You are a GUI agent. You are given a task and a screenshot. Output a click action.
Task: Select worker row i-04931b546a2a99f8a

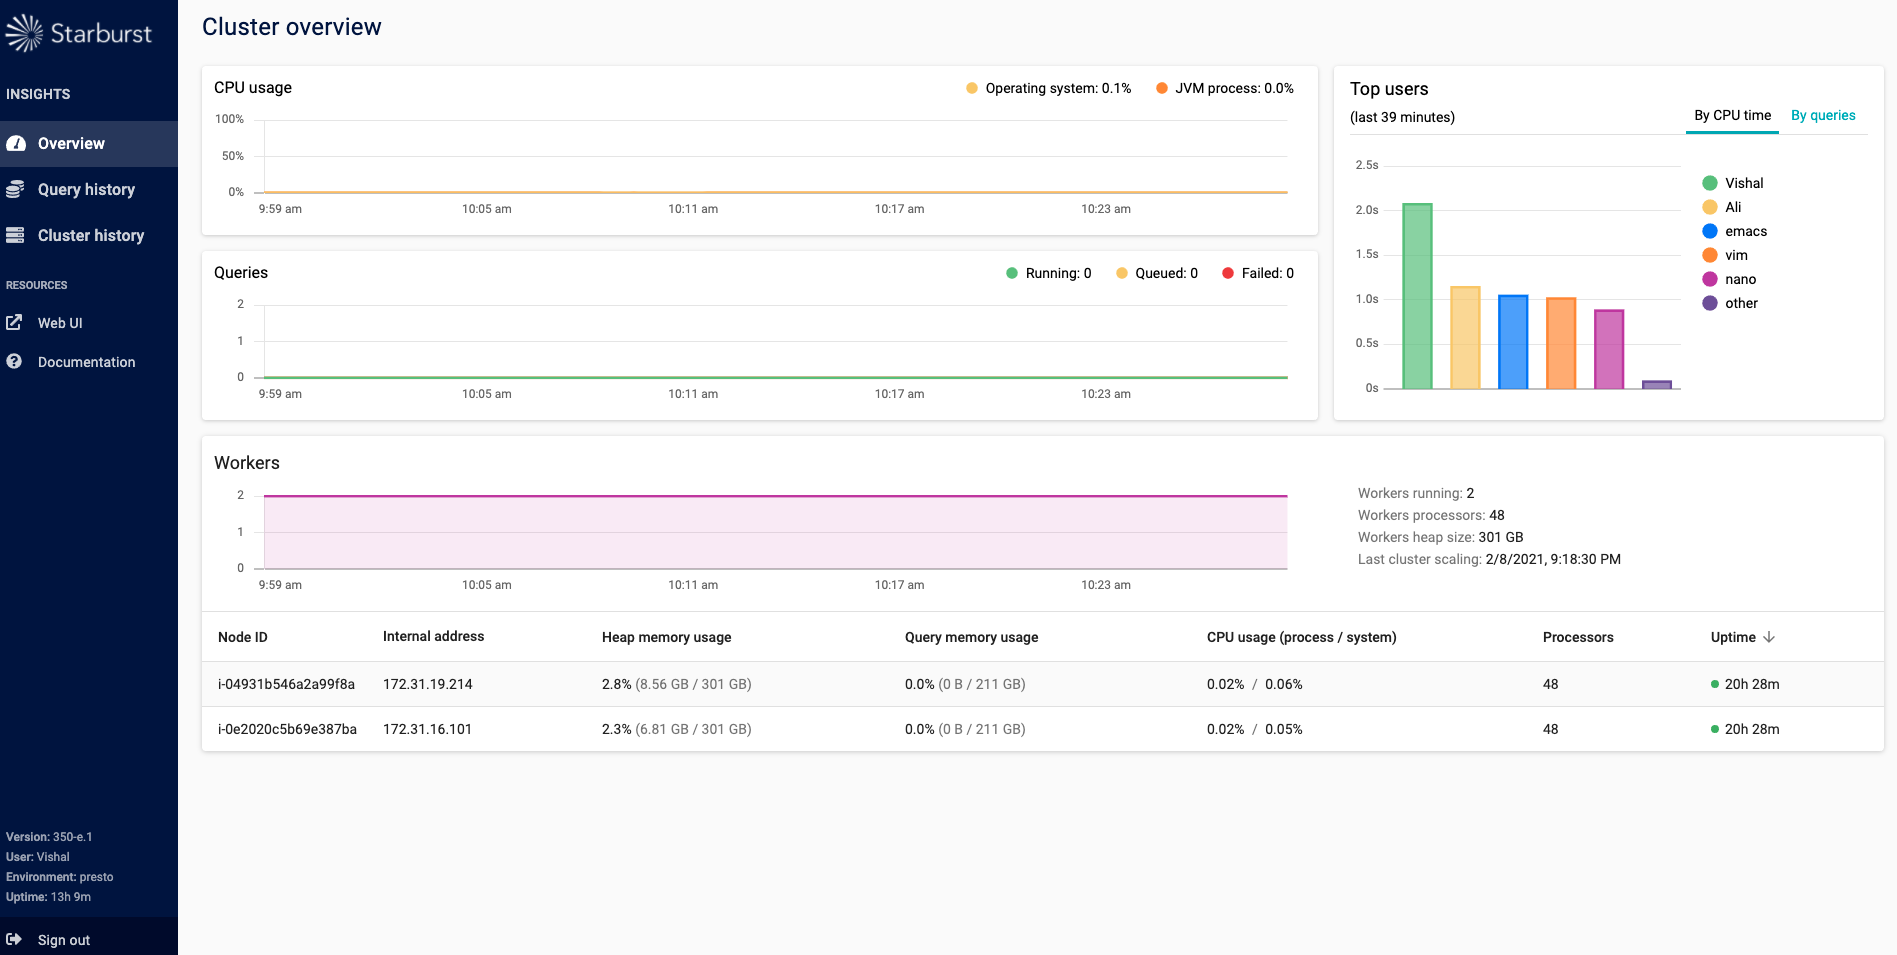(x=286, y=685)
